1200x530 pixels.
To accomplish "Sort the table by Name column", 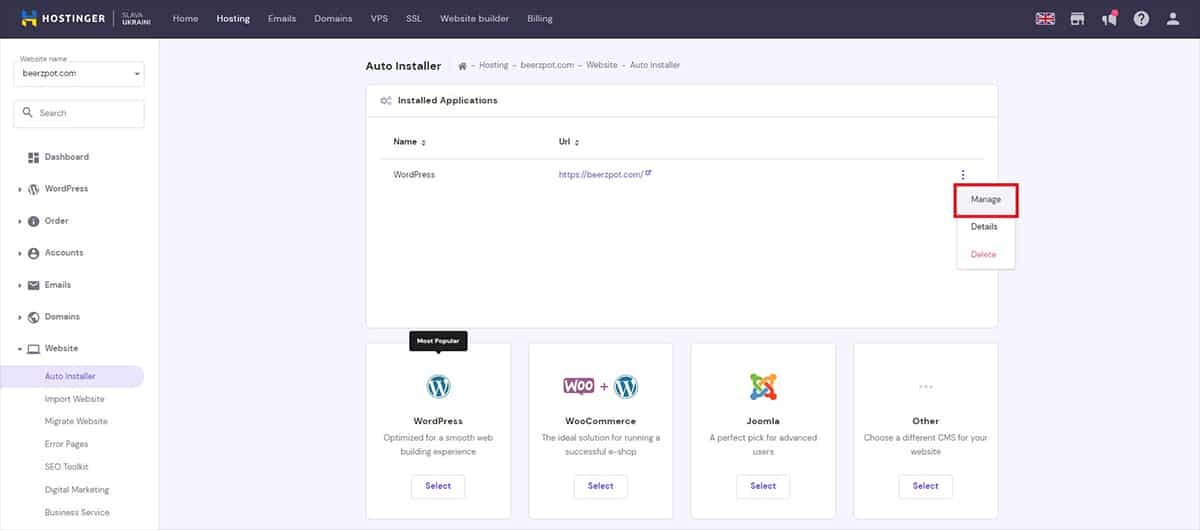I will tap(409, 142).
